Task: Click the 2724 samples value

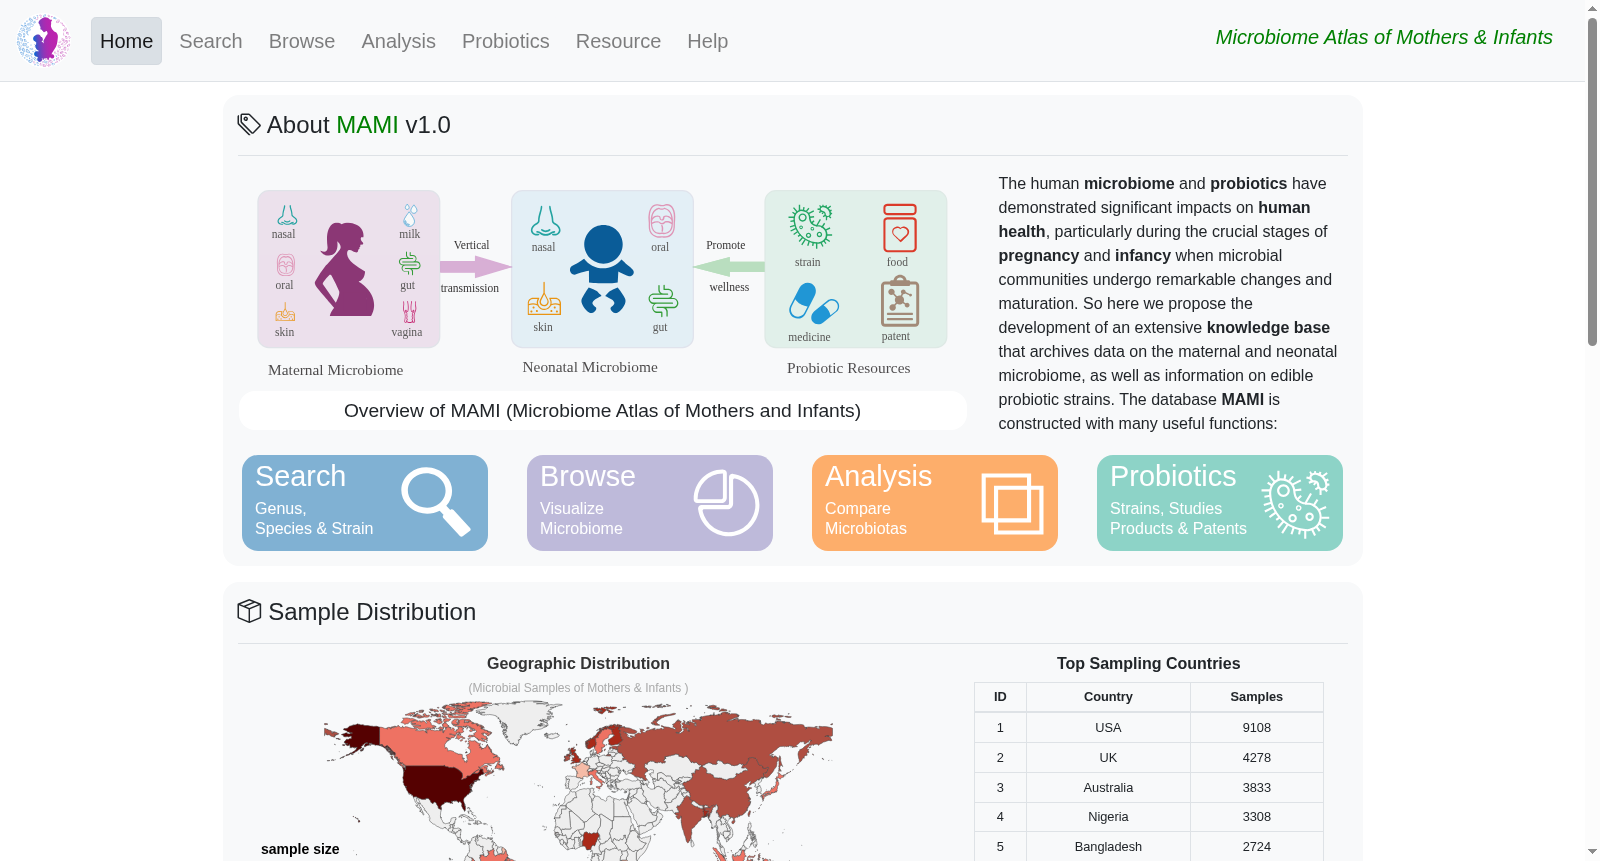Action: coord(1257,847)
